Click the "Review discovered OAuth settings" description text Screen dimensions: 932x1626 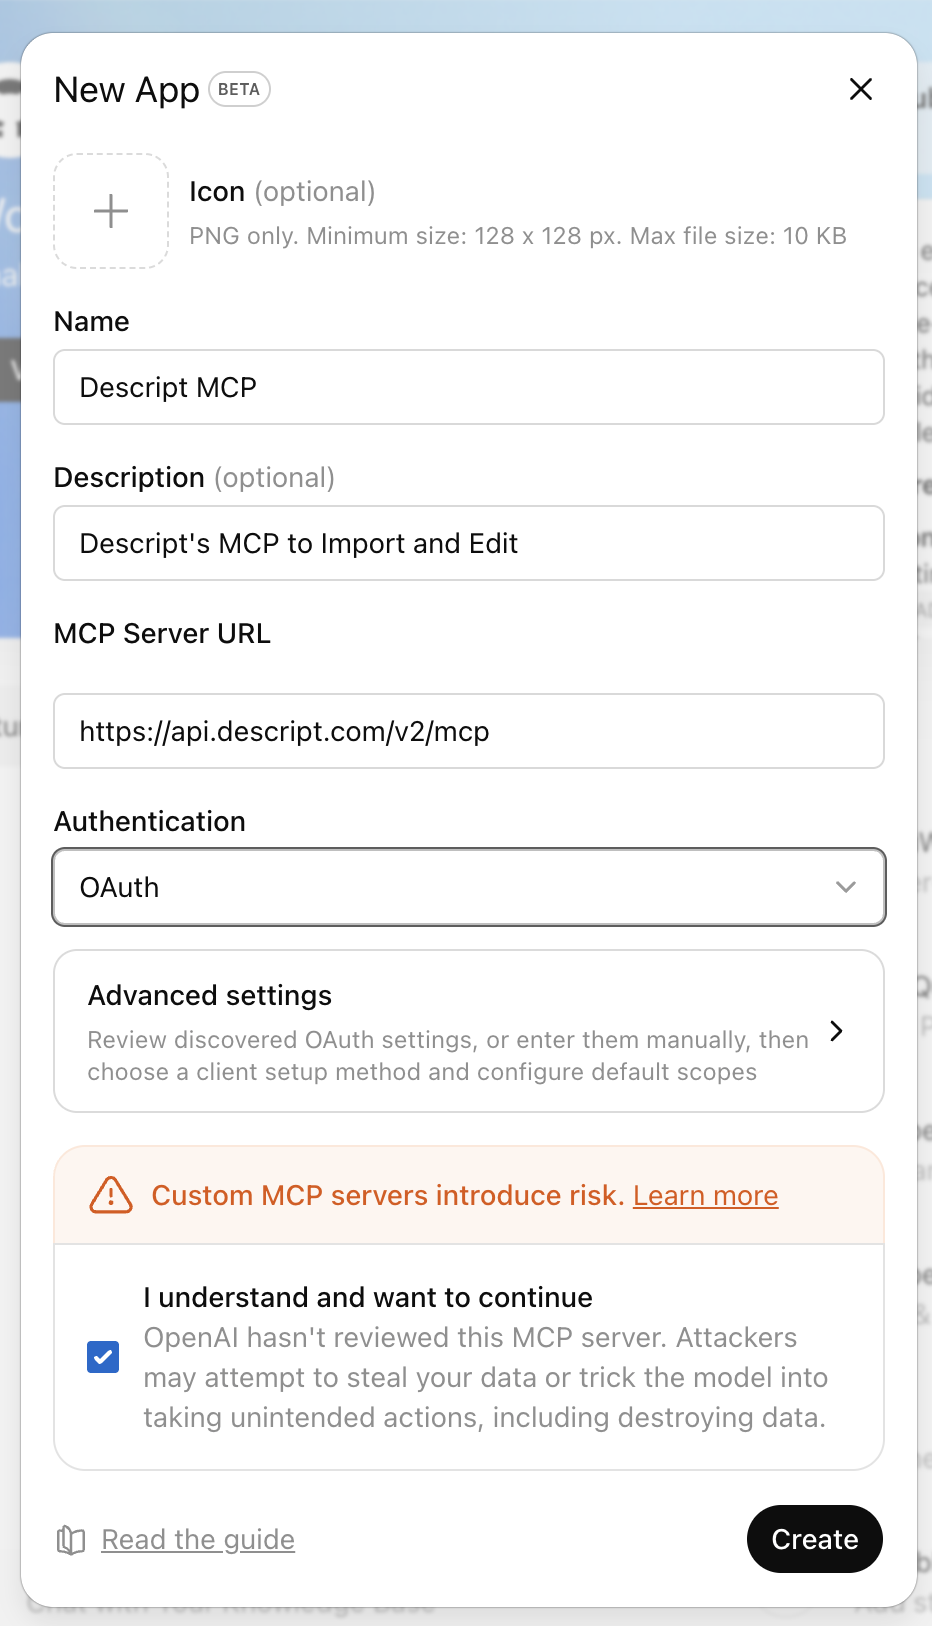(x=448, y=1056)
